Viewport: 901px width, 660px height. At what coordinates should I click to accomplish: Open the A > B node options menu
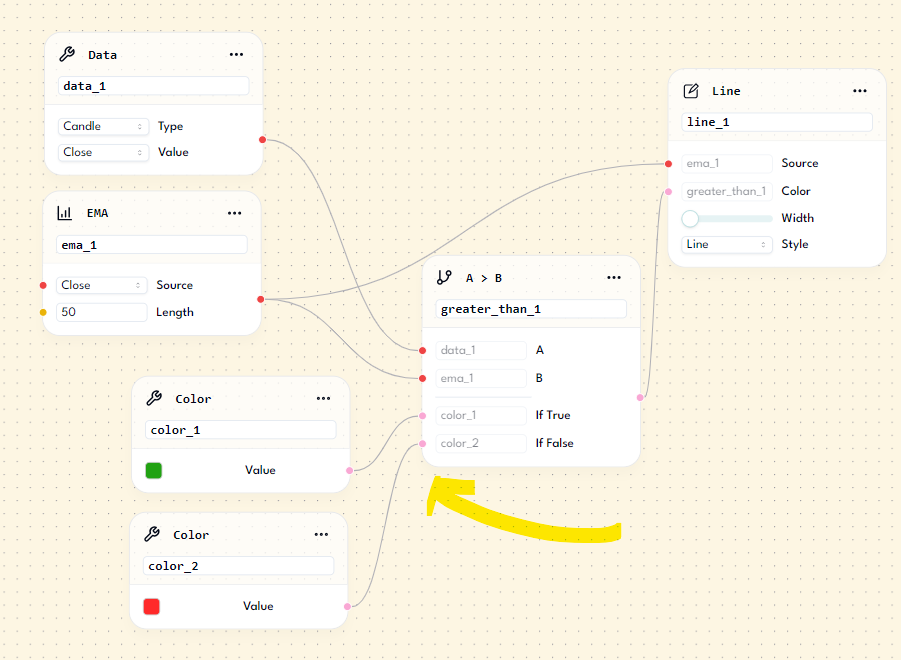coord(614,278)
